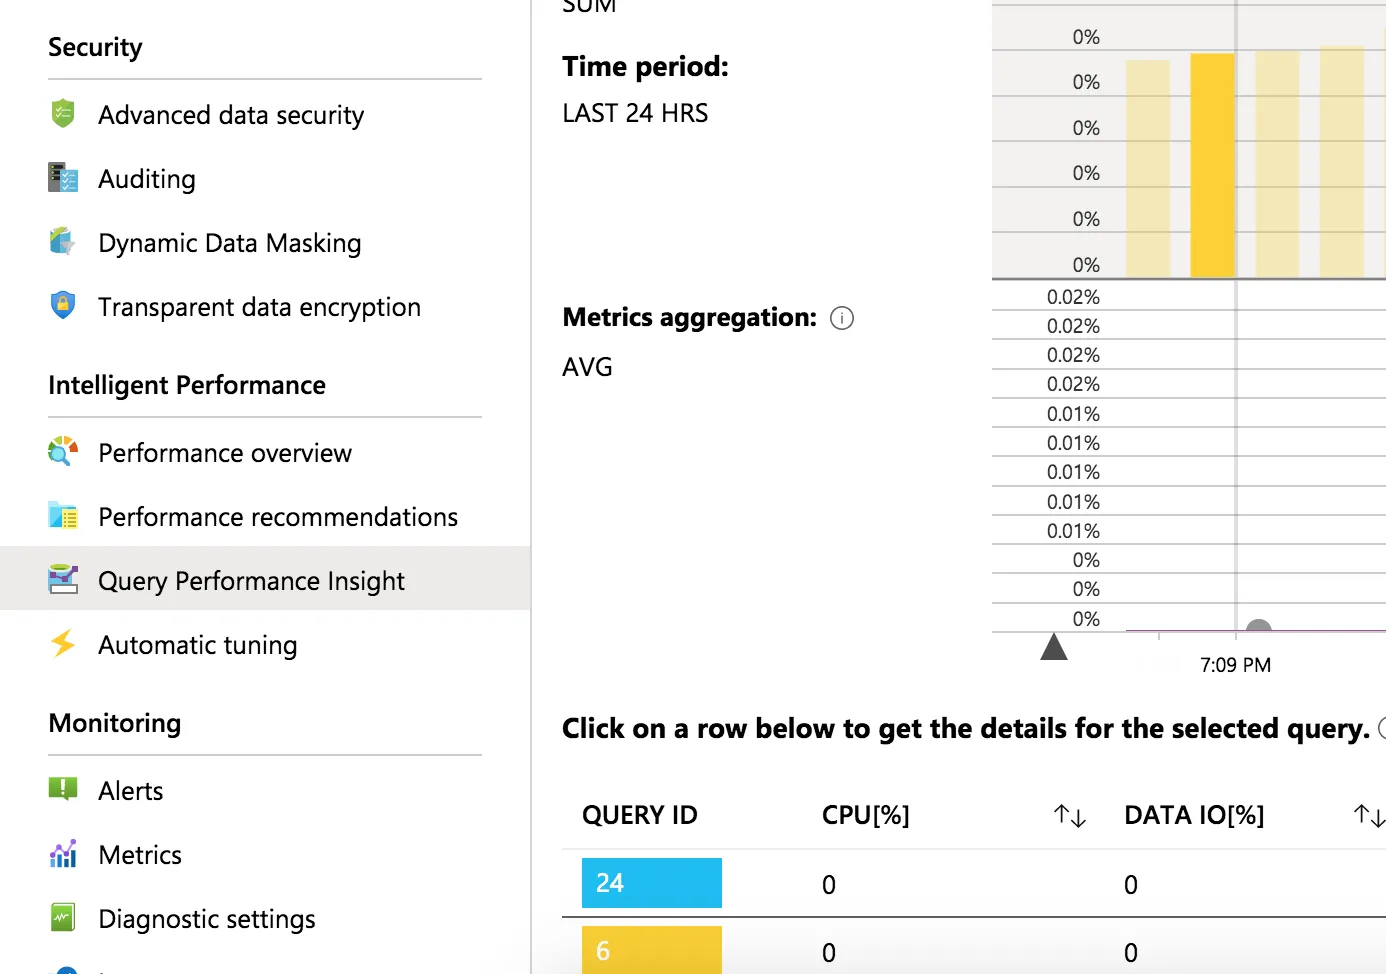Click the Advanced data security shield icon

click(63, 114)
